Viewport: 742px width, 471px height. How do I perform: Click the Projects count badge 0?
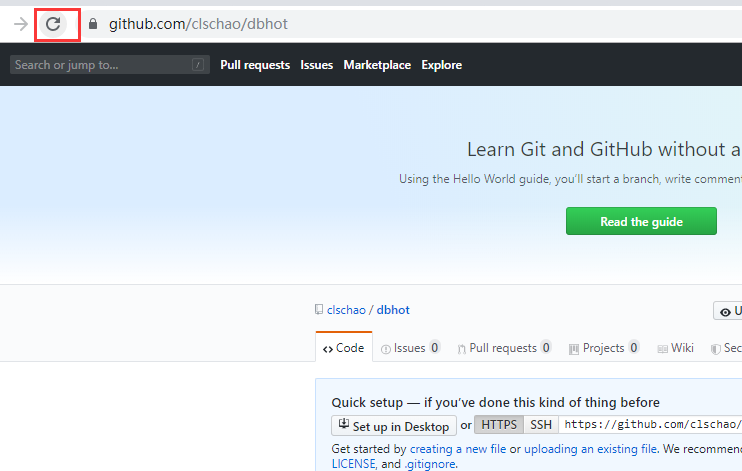pyautogui.click(x=634, y=348)
